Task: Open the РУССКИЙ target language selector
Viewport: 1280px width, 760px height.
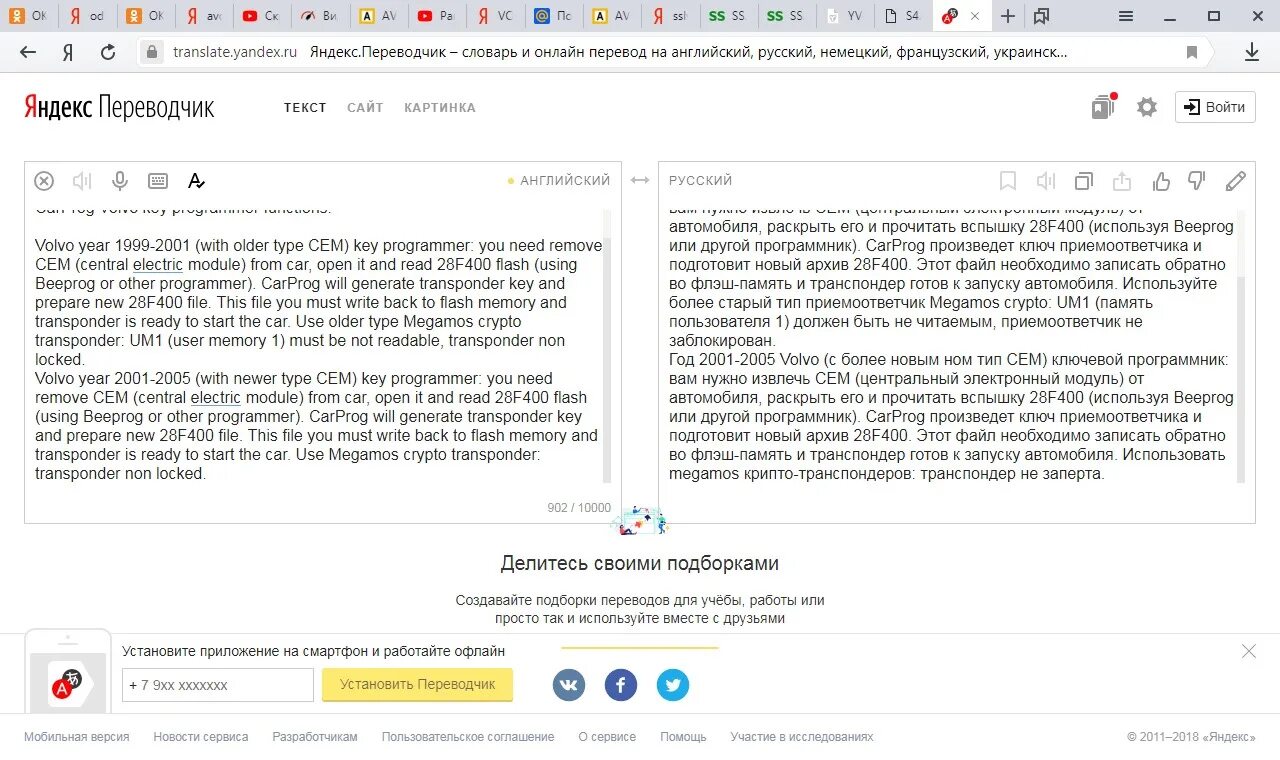Action: click(x=700, y=181)
